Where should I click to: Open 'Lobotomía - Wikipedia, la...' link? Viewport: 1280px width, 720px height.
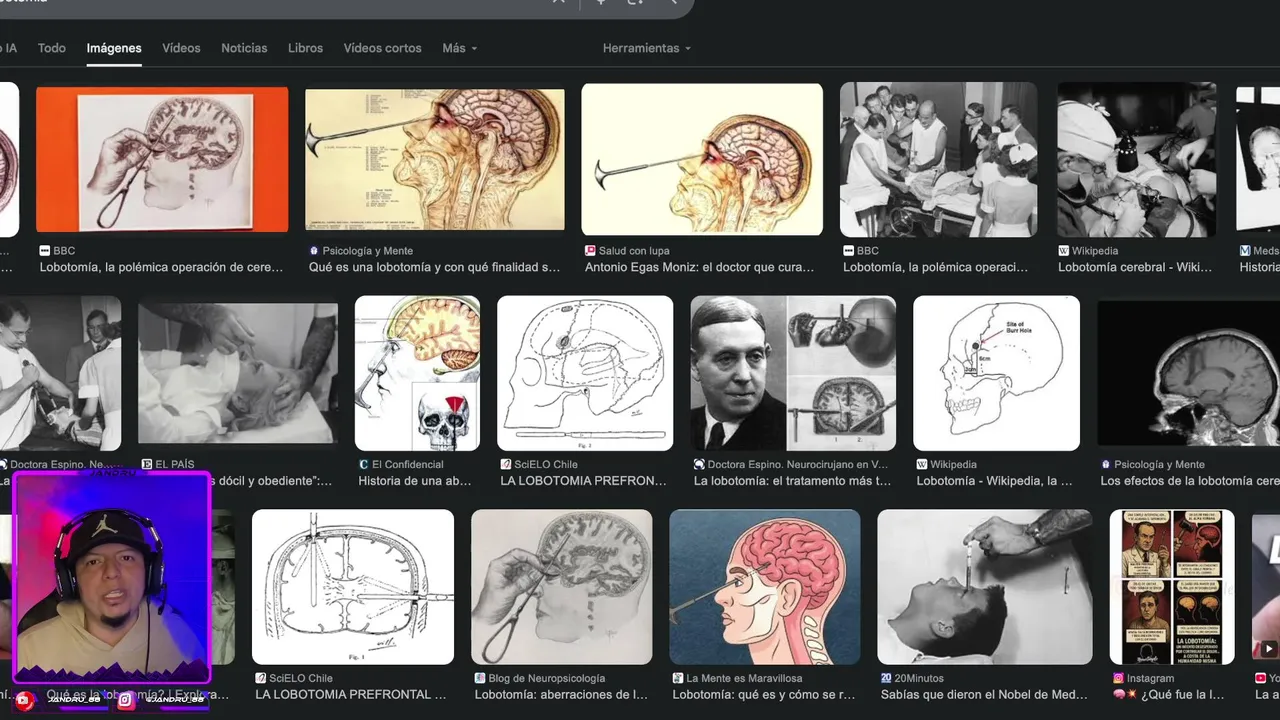[994, 481]
